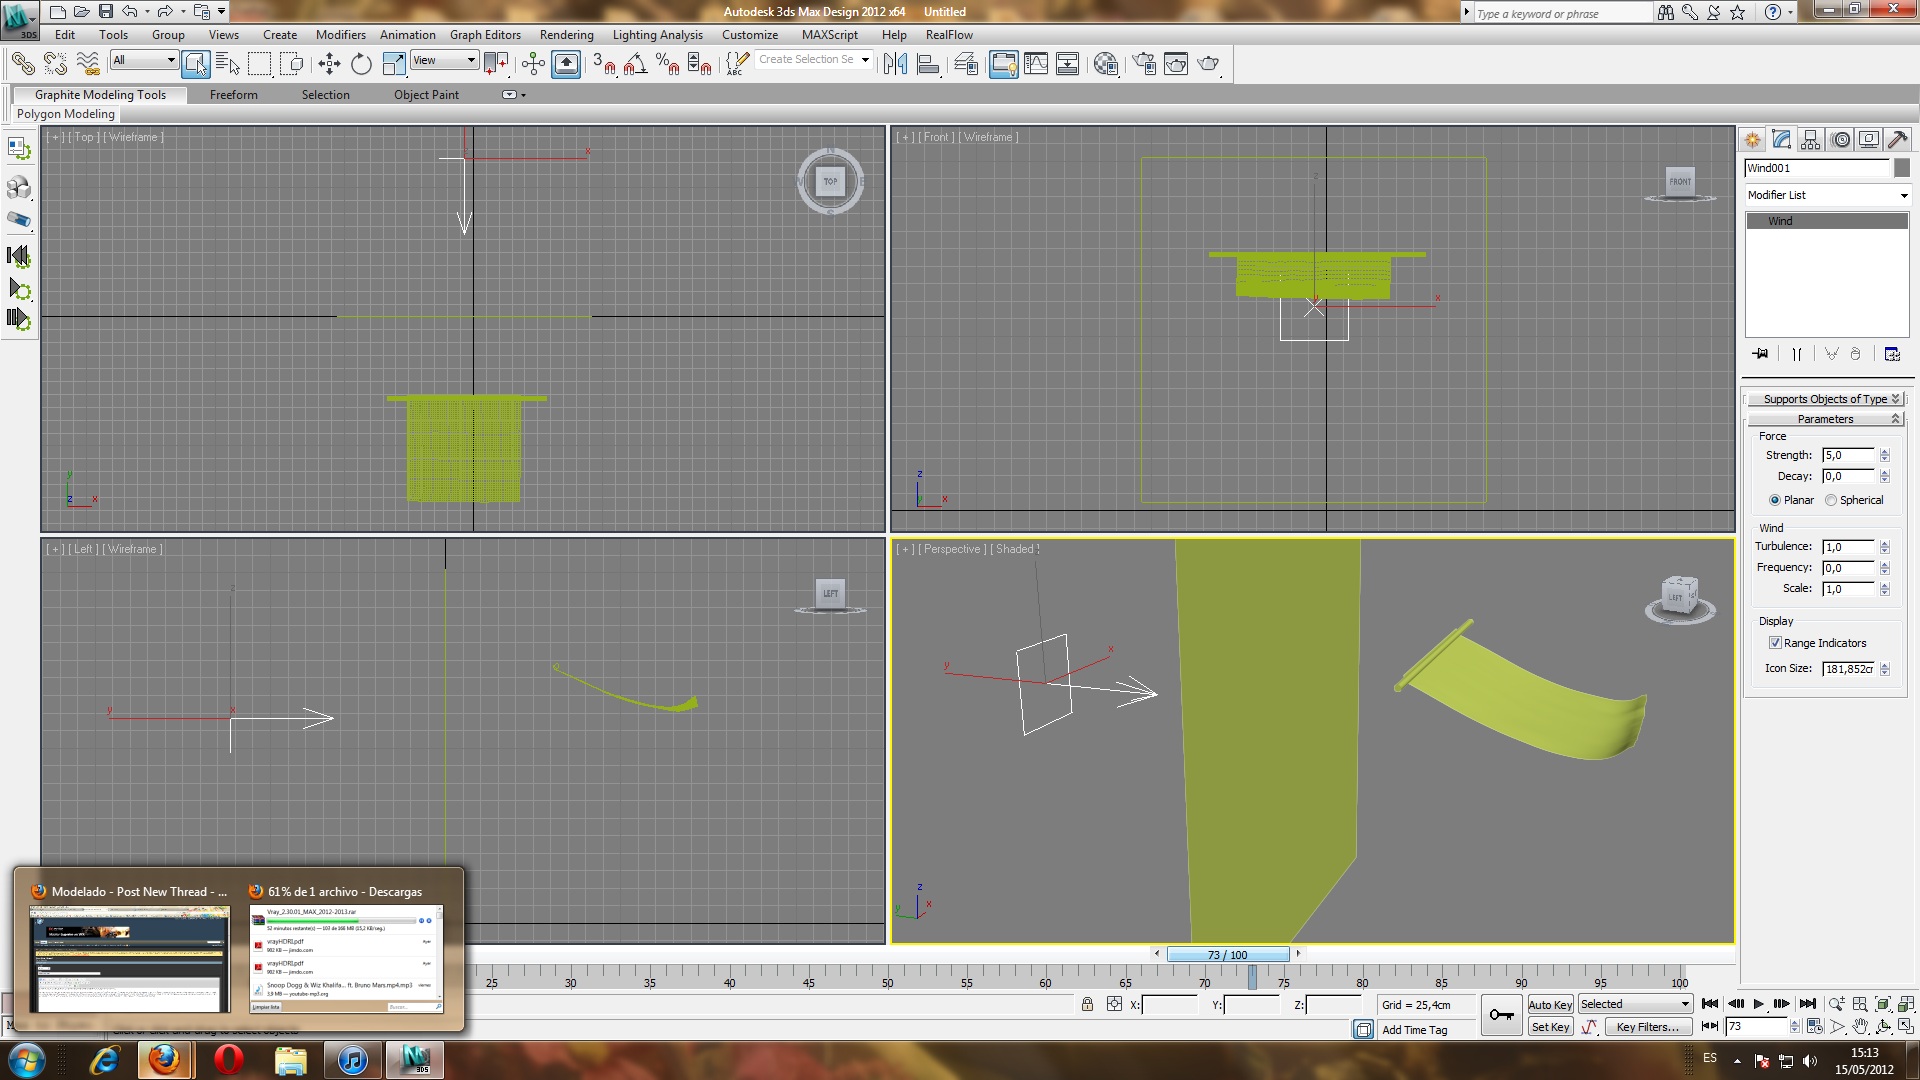The image size is (1920, 1080).
Task: Click the Select and Link tool
Action: [x=22, y=64]
